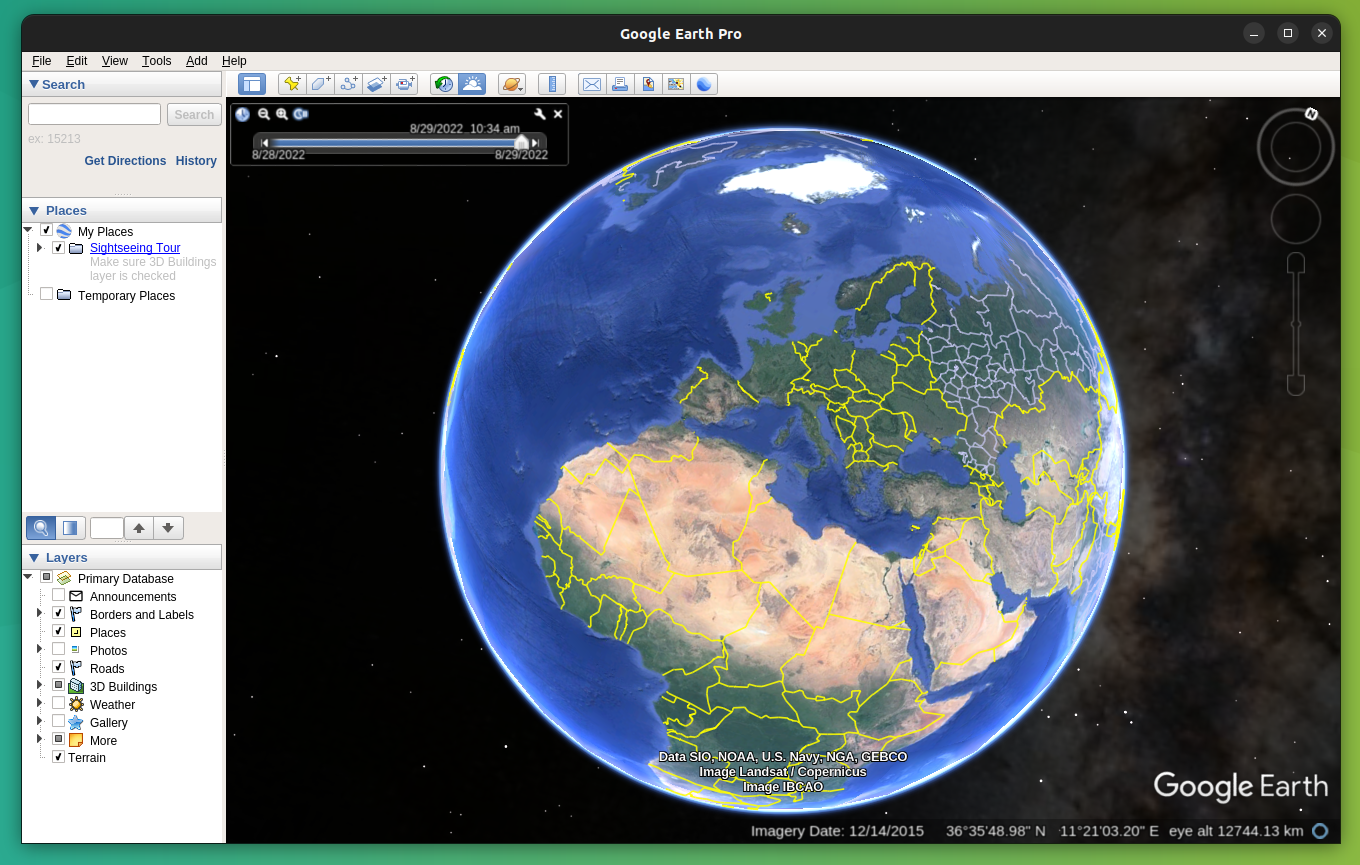Open the Tools menu
Viewport: 1360px width, 865px height.
157,61
